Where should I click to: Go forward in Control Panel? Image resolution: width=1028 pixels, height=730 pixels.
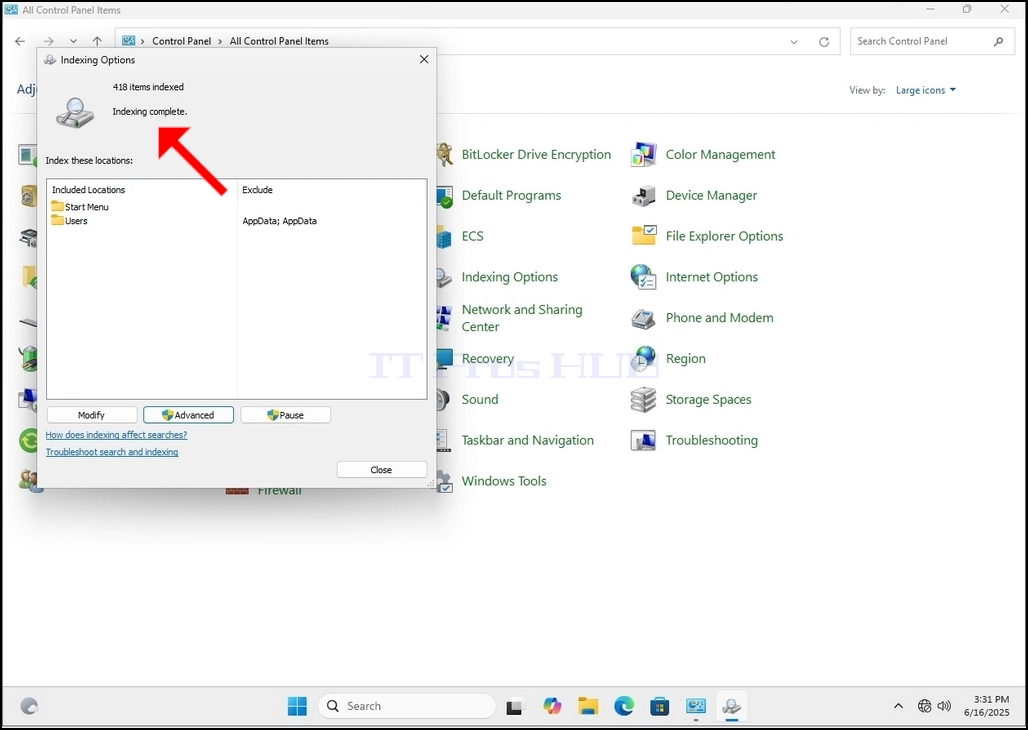click(x=49, y=41)
